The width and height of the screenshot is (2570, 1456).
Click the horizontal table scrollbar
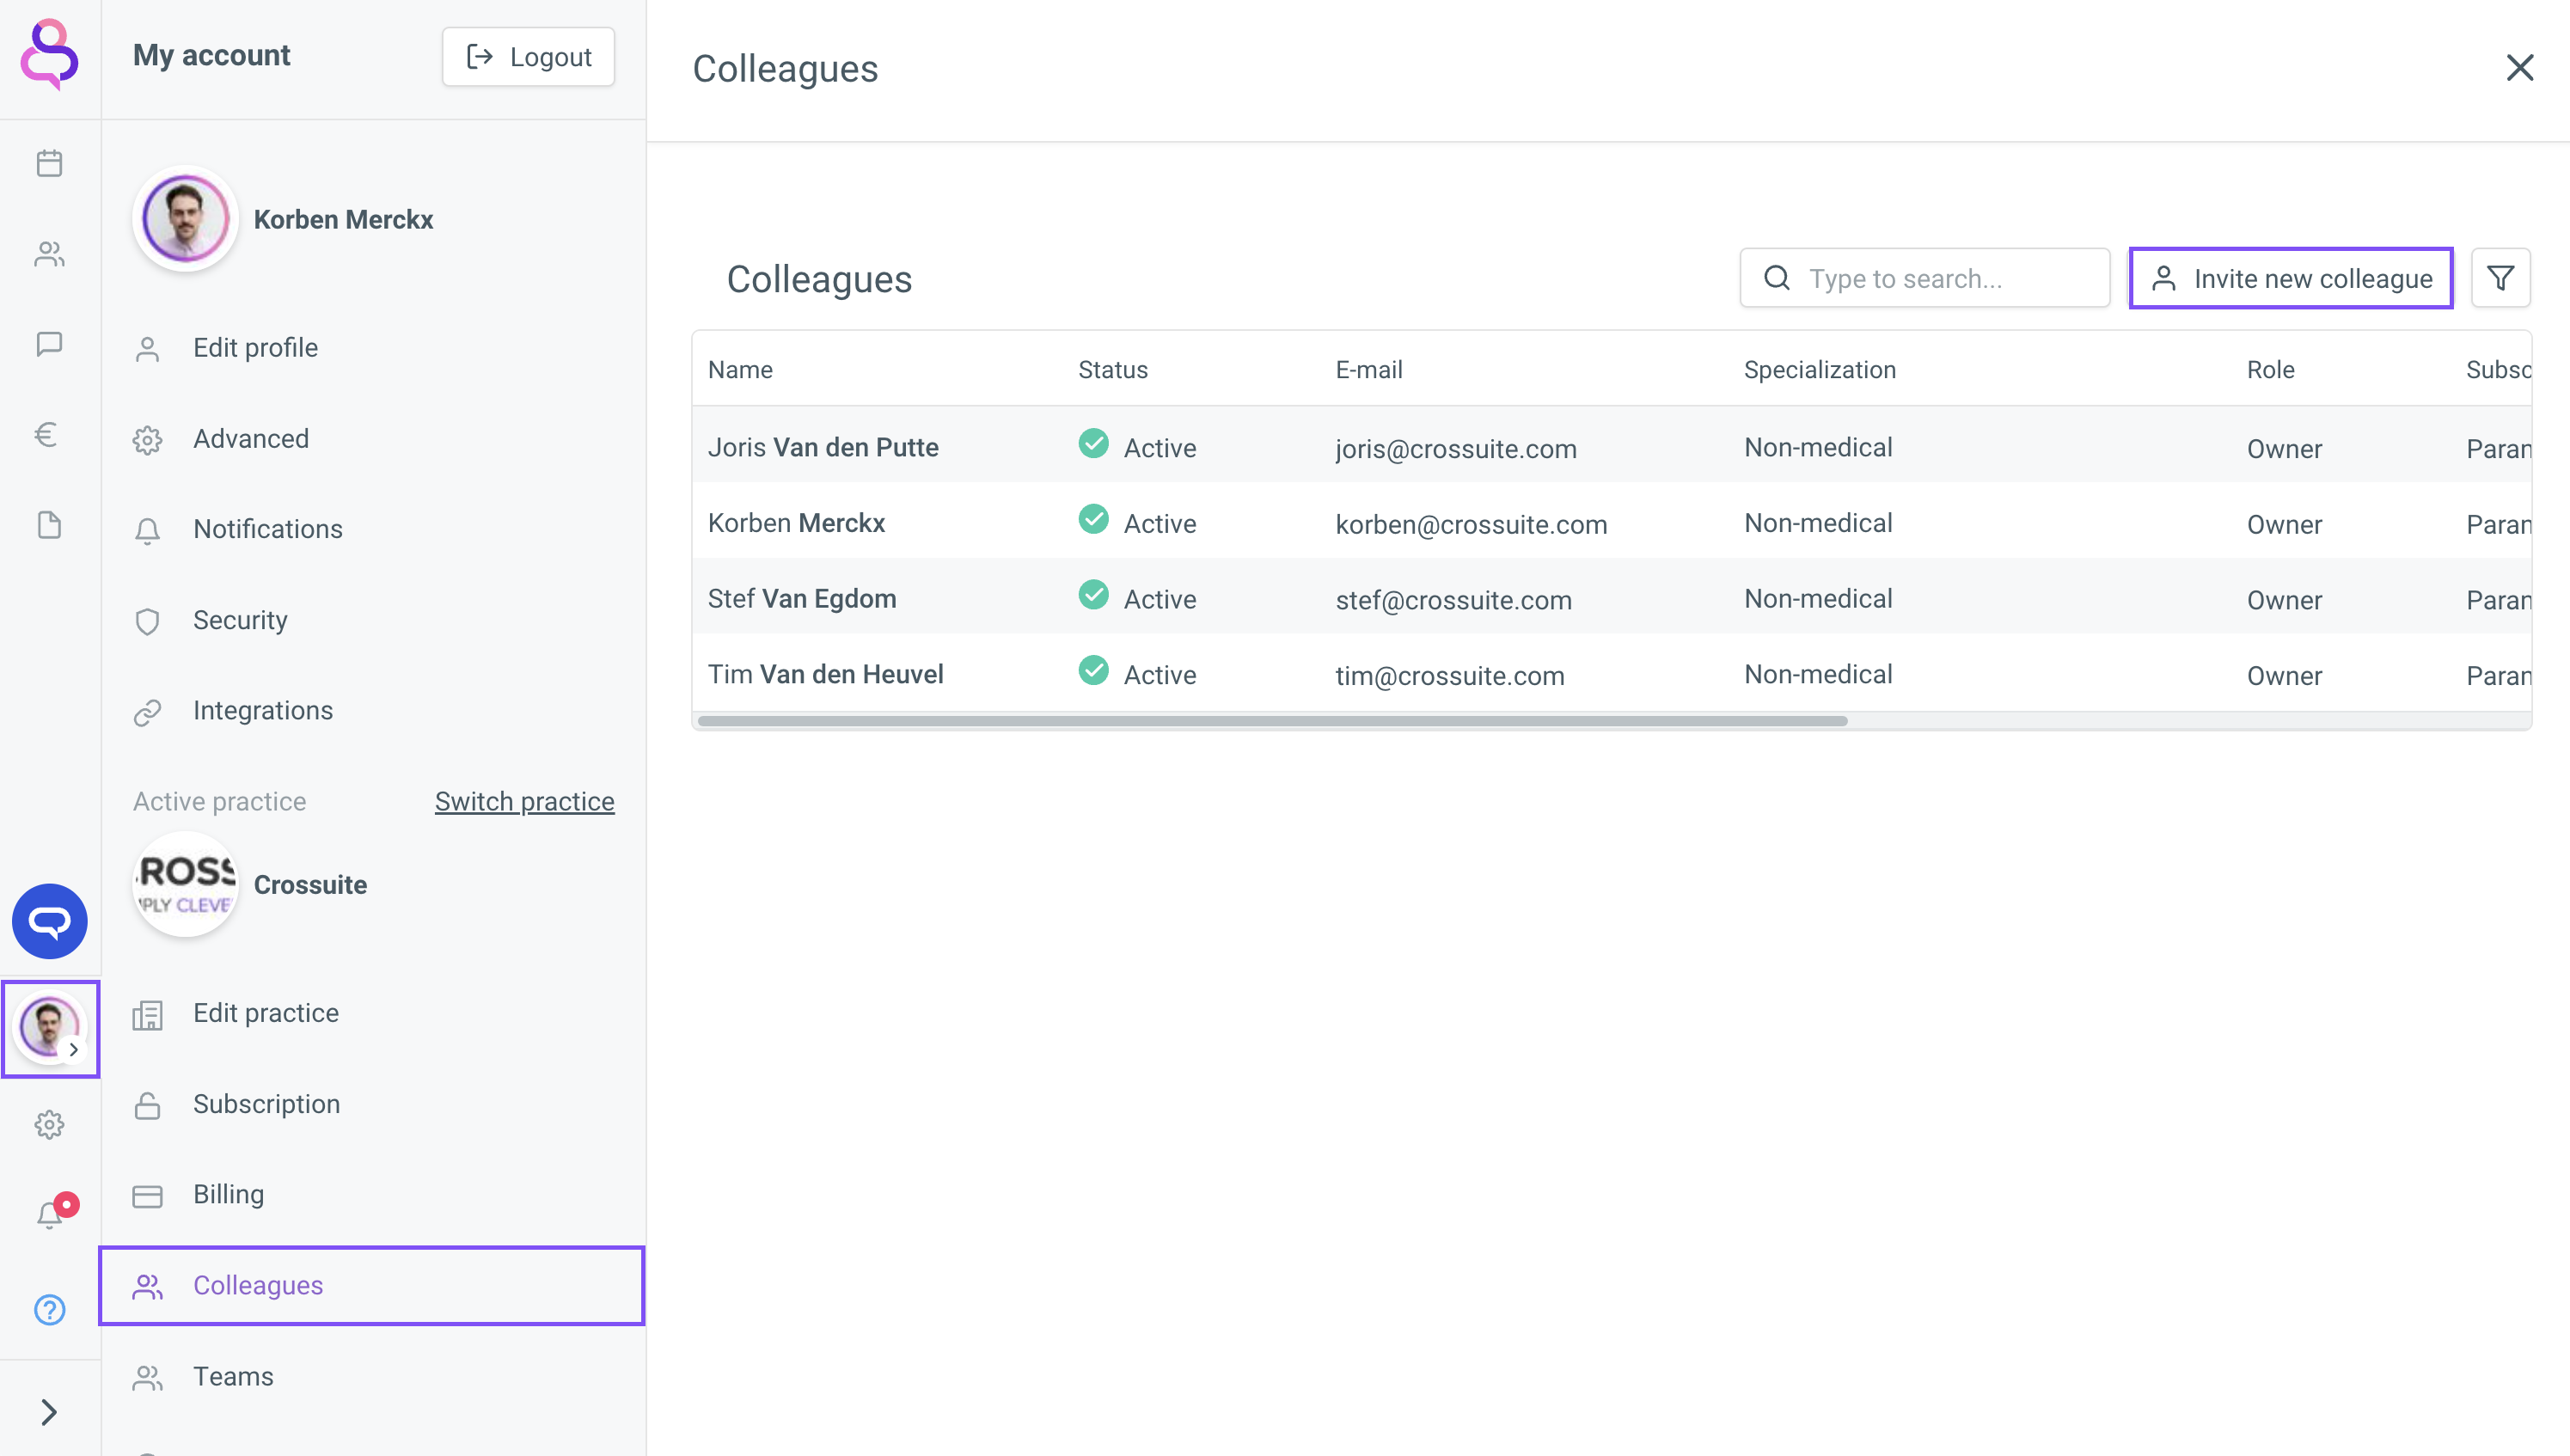click(1271, 721)
